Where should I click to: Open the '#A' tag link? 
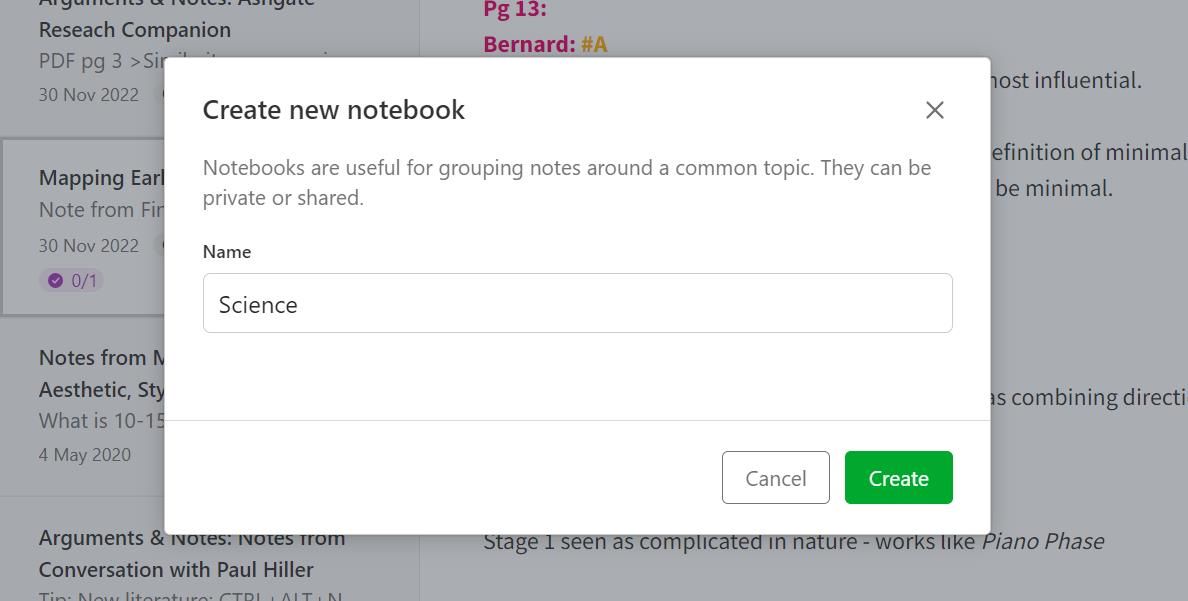[597, 44]
